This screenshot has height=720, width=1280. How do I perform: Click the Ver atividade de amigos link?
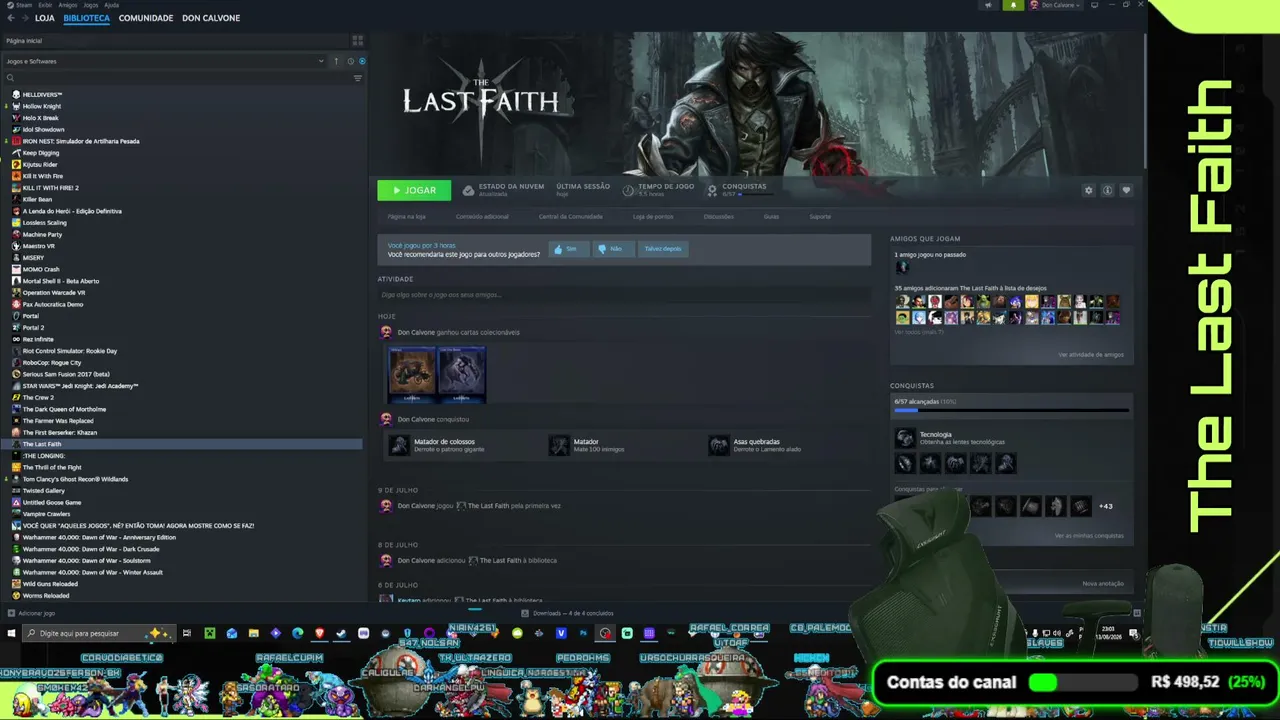tap(1091, 355)
